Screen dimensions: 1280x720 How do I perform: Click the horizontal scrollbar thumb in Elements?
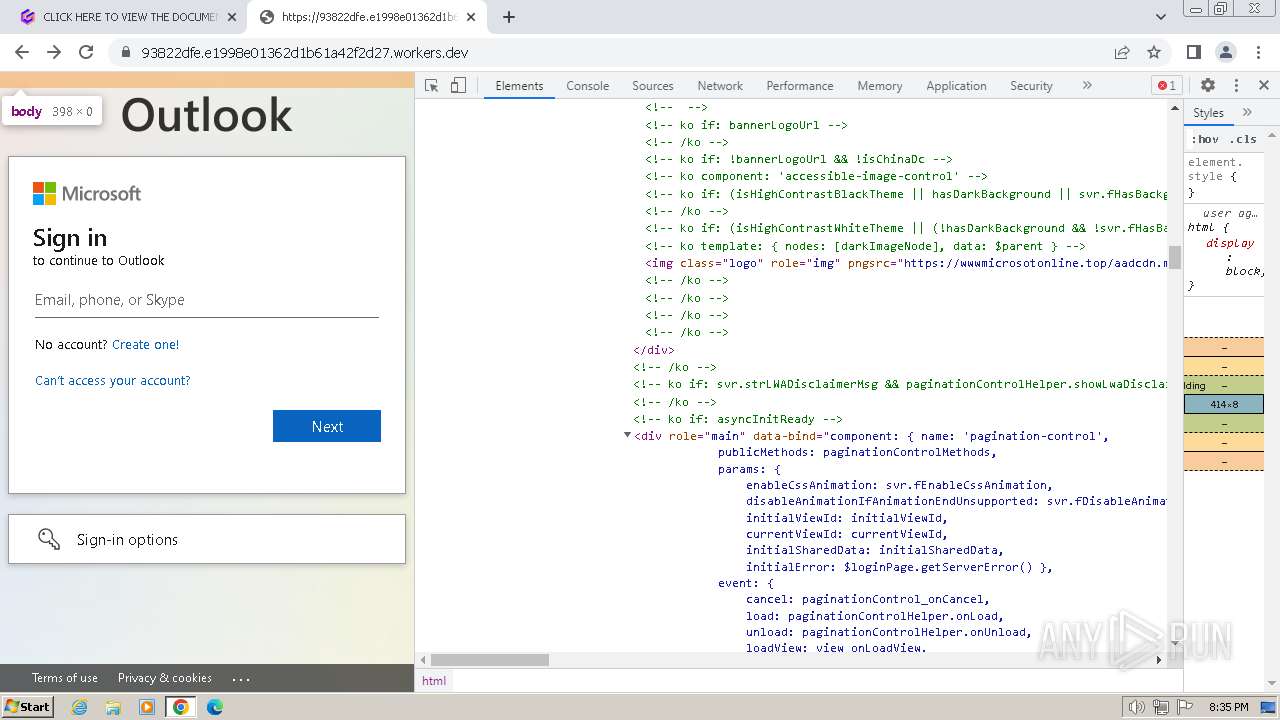pyautogui.click(x=490, y=660)
